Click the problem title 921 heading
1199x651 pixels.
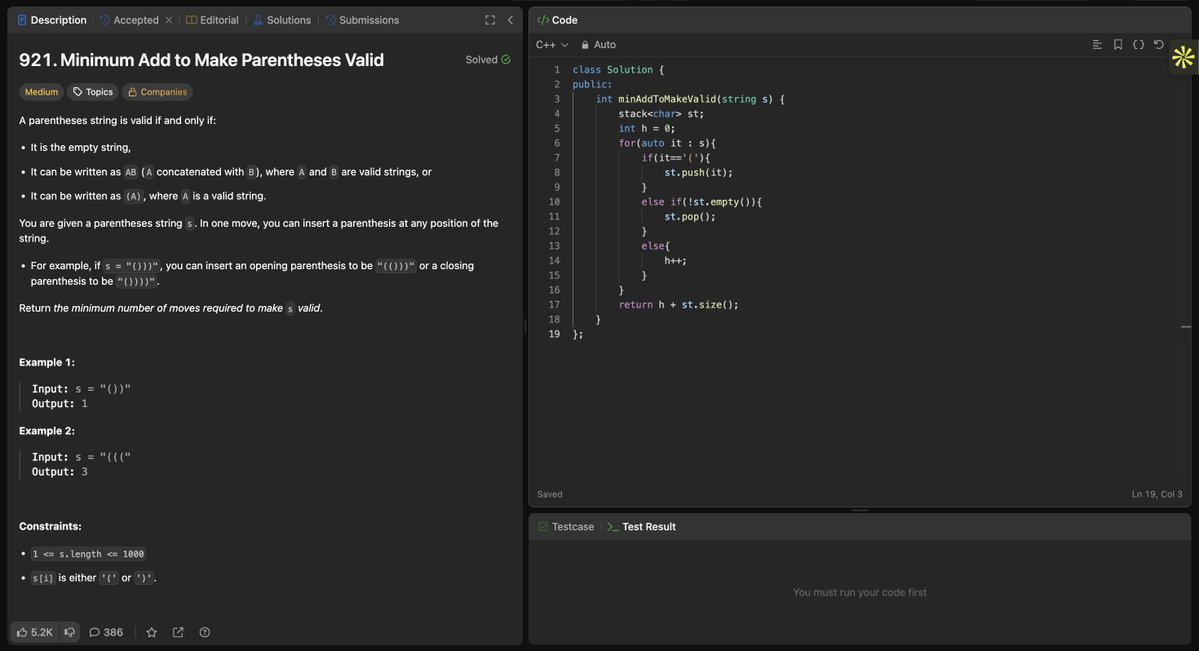201,60
